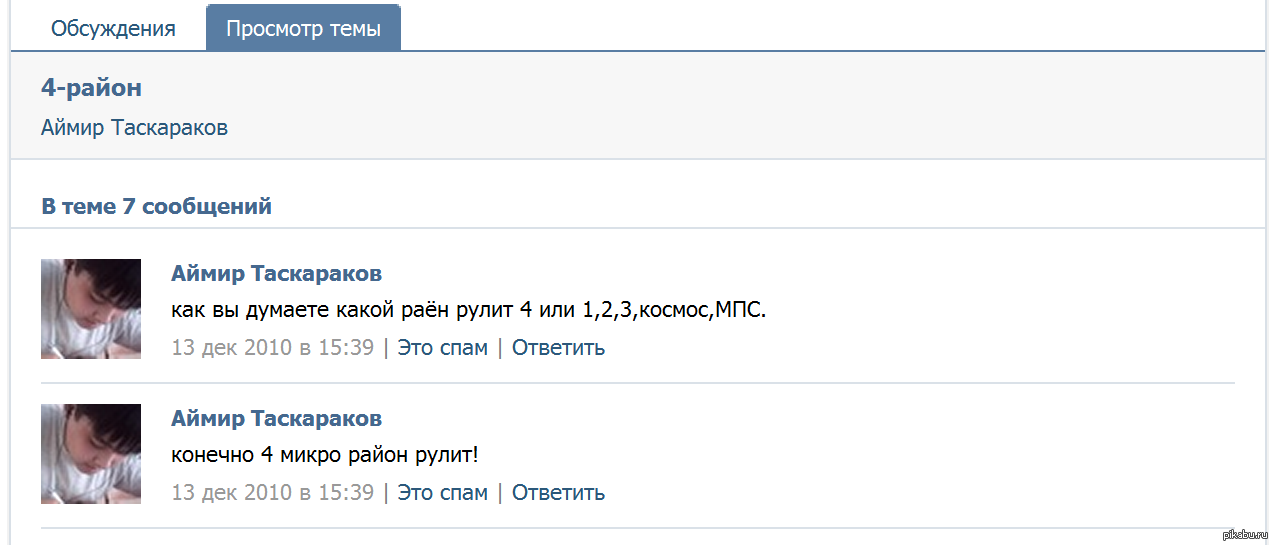The height and width of the screenshot is (546, 1273).
Task: Open author name on the second post
Action: [276, 419]
